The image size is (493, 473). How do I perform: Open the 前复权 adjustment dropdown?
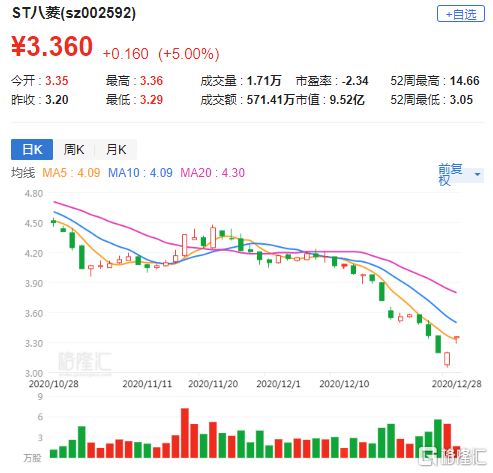click(461, 174)
